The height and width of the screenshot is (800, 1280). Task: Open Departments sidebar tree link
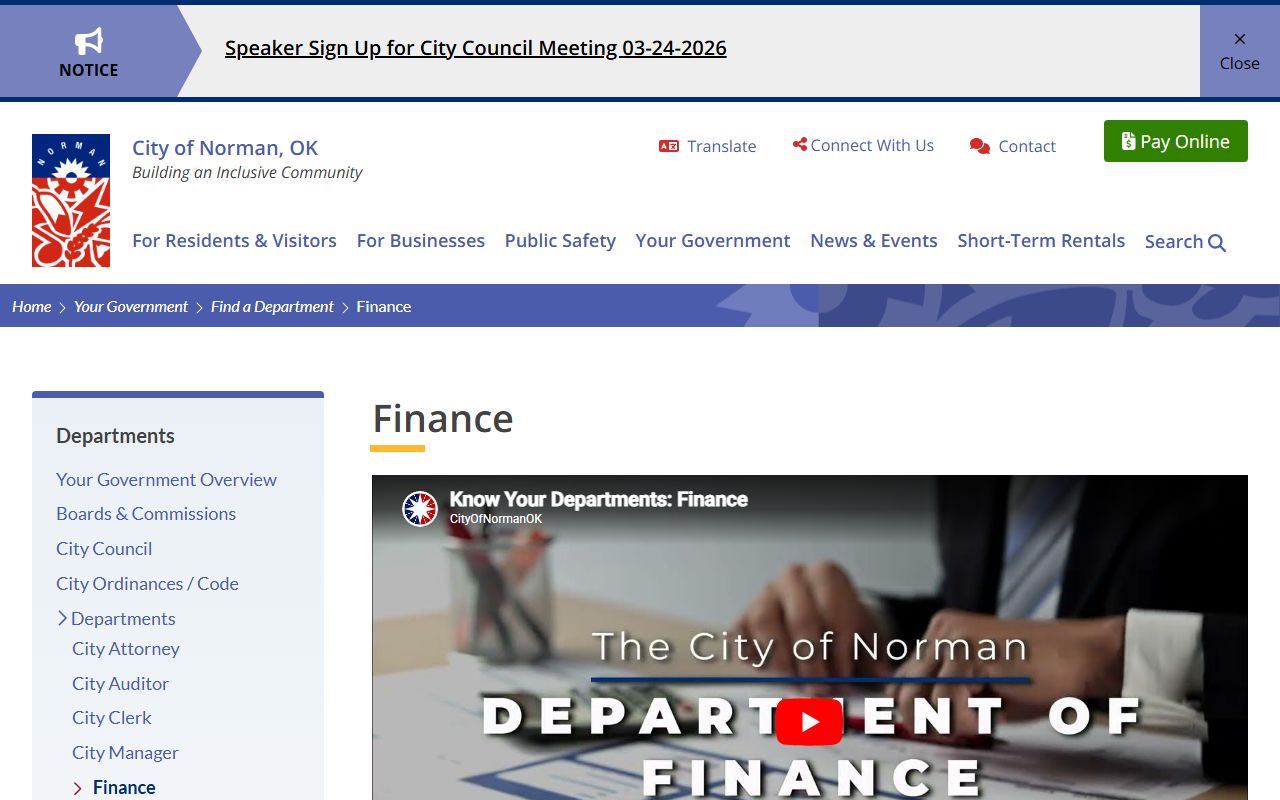pyautogui.click(x=123, y=618)
